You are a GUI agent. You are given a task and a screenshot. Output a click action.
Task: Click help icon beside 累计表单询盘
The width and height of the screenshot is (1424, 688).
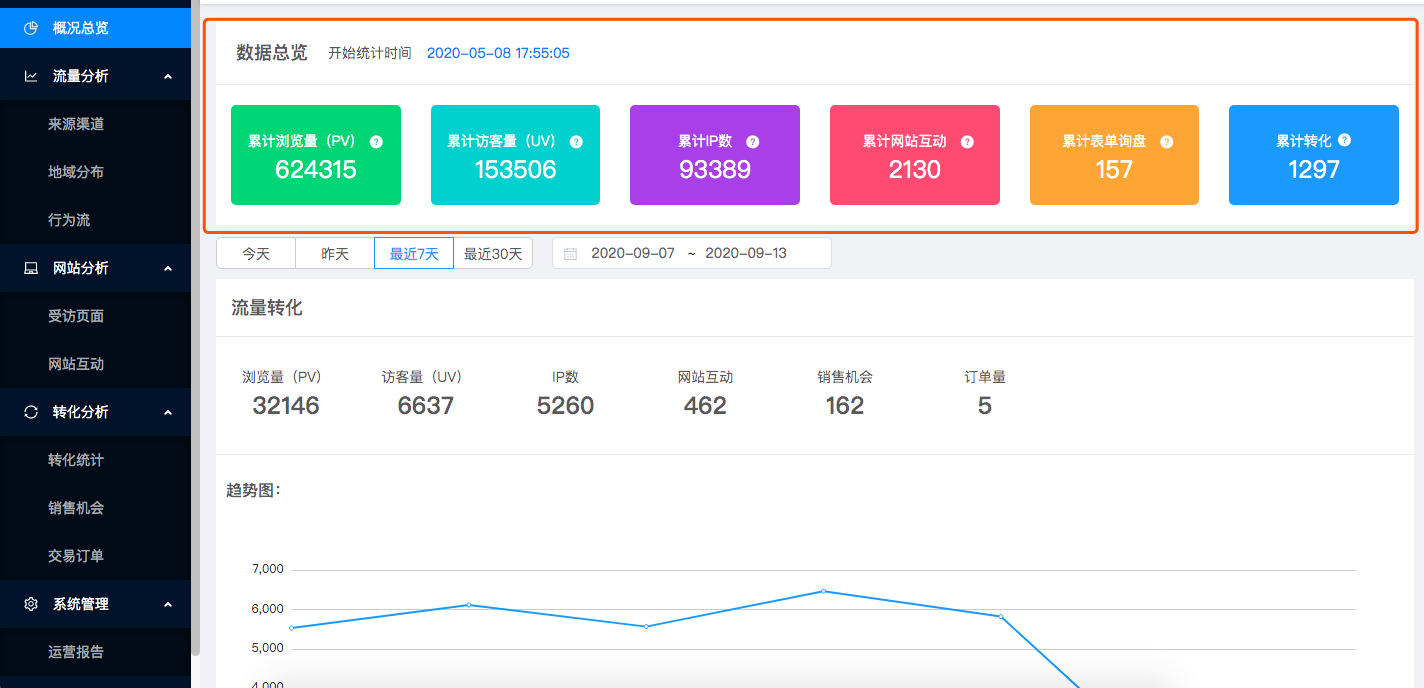coord(1166,142)
